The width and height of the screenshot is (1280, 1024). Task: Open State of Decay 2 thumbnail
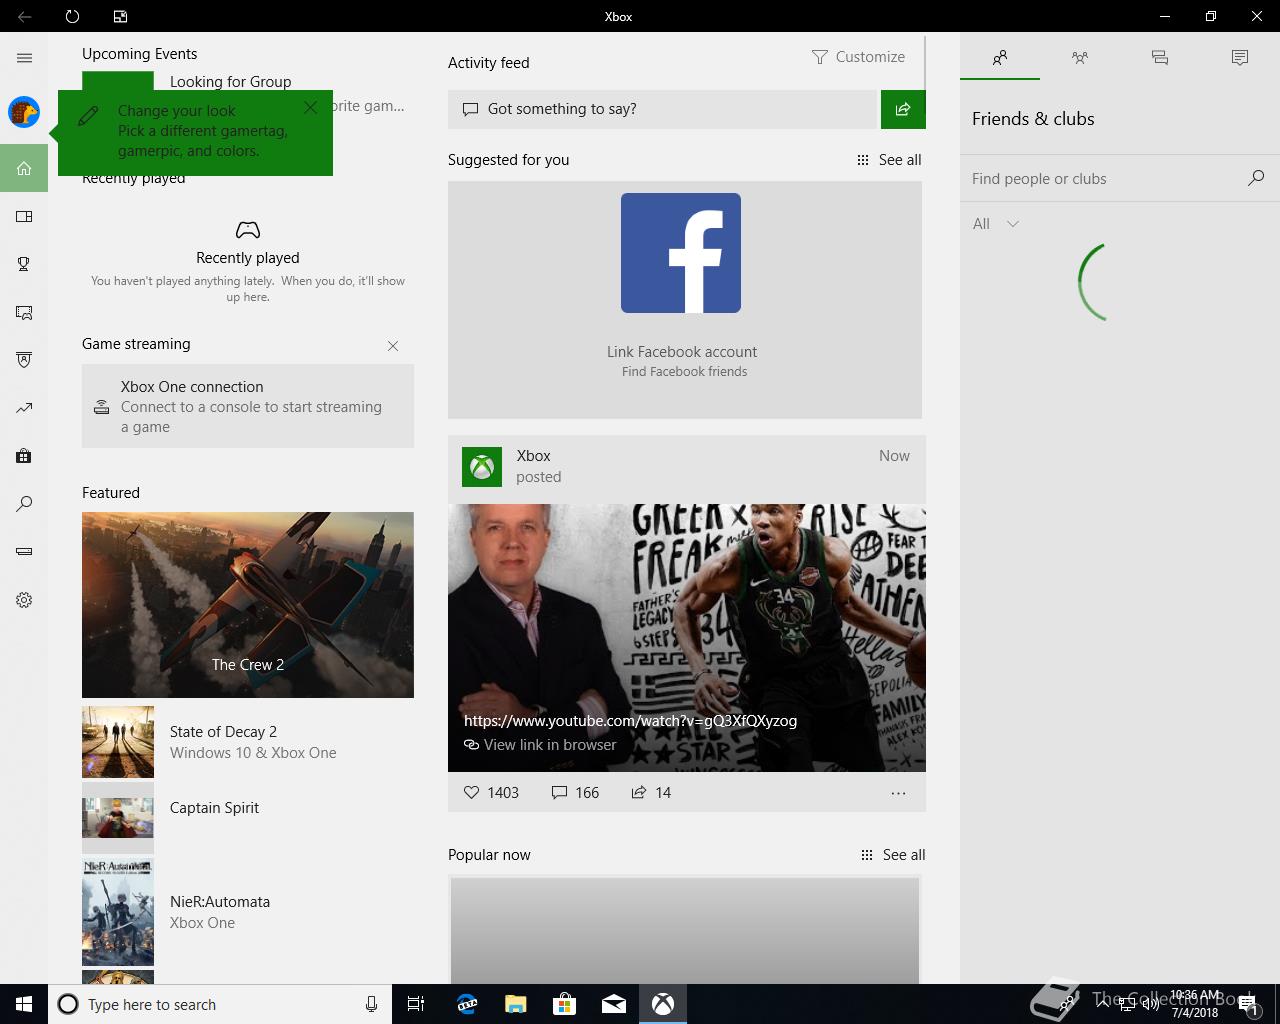118,742
